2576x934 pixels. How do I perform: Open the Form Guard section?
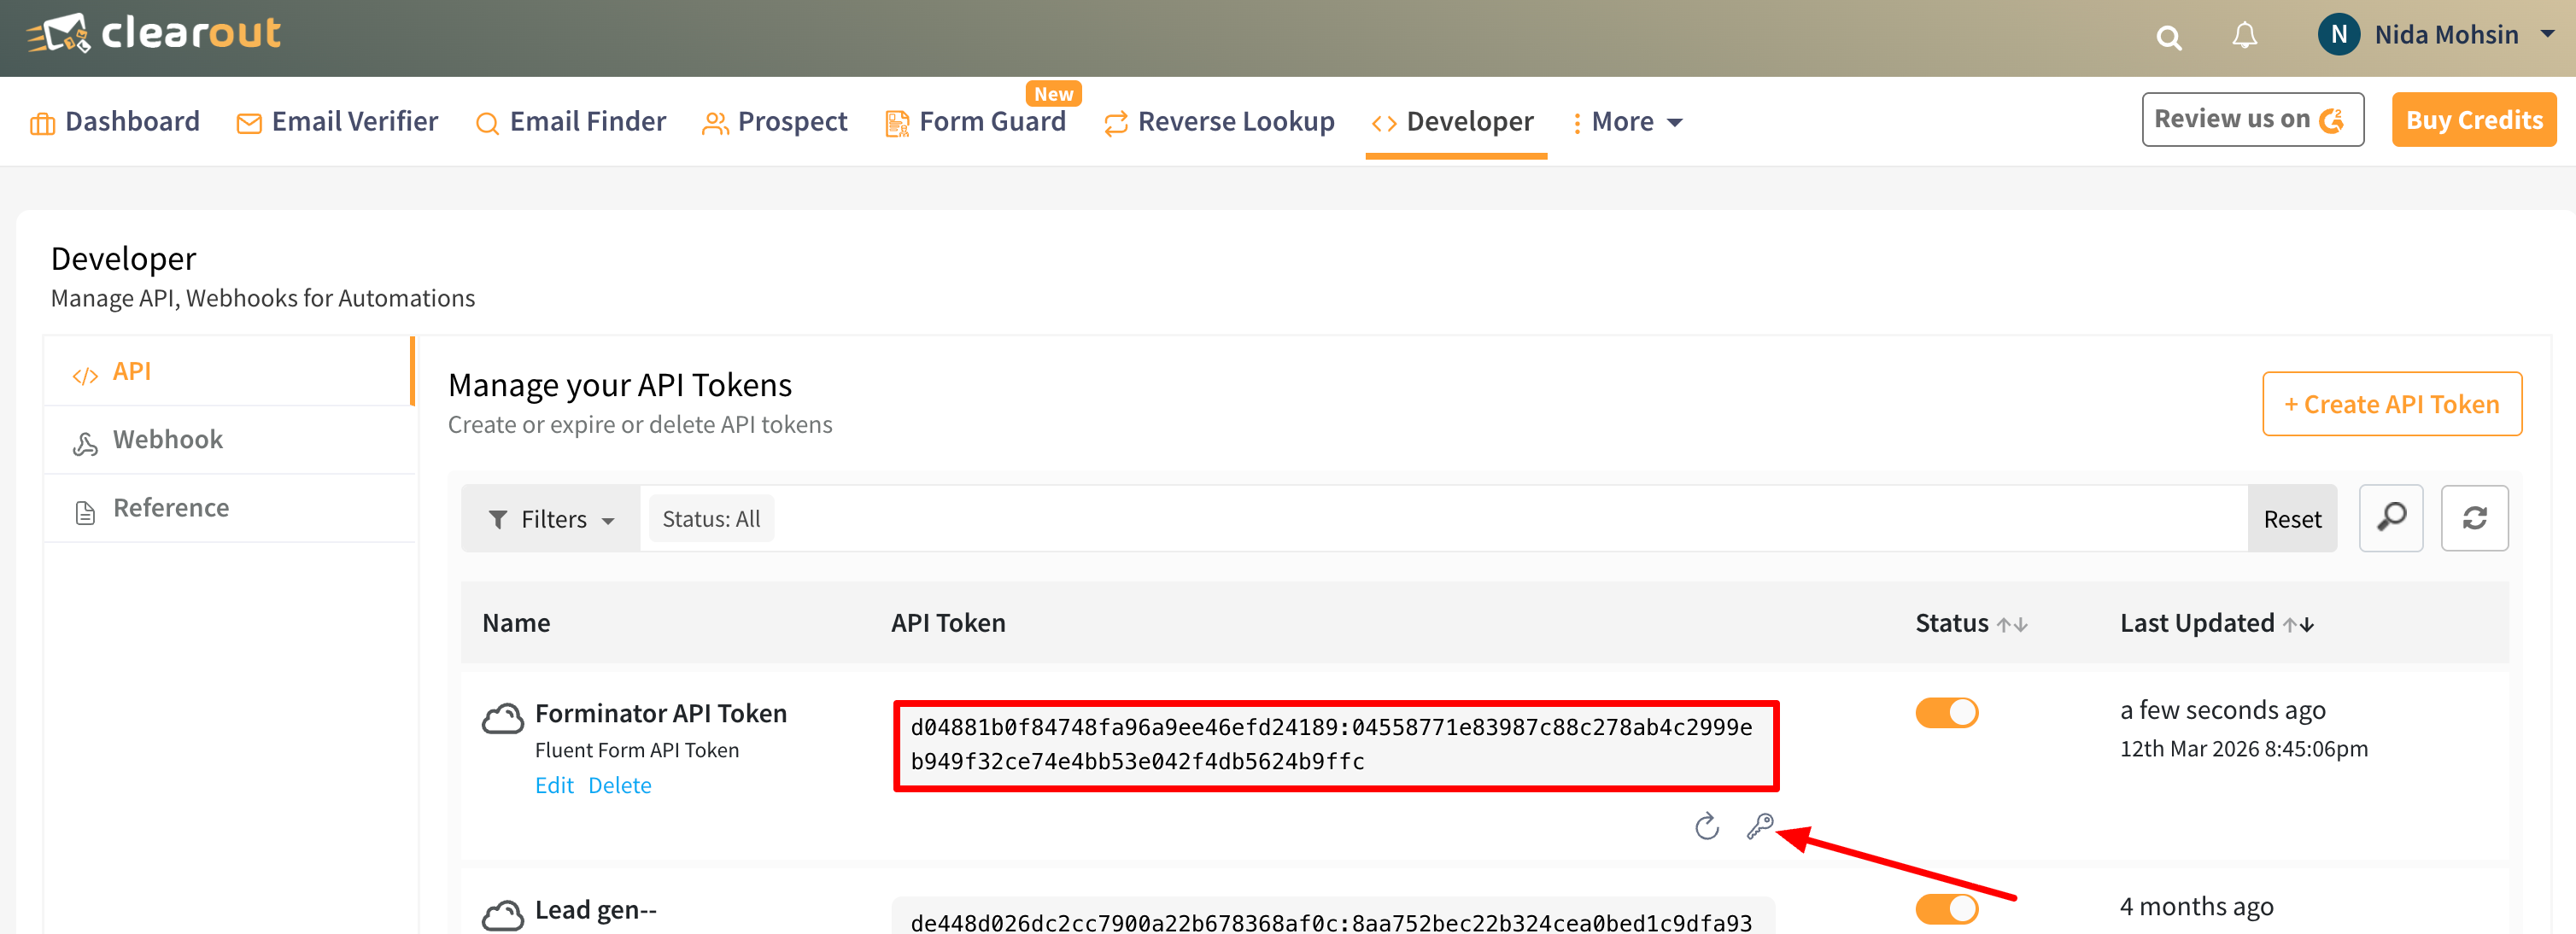[992, 121]
